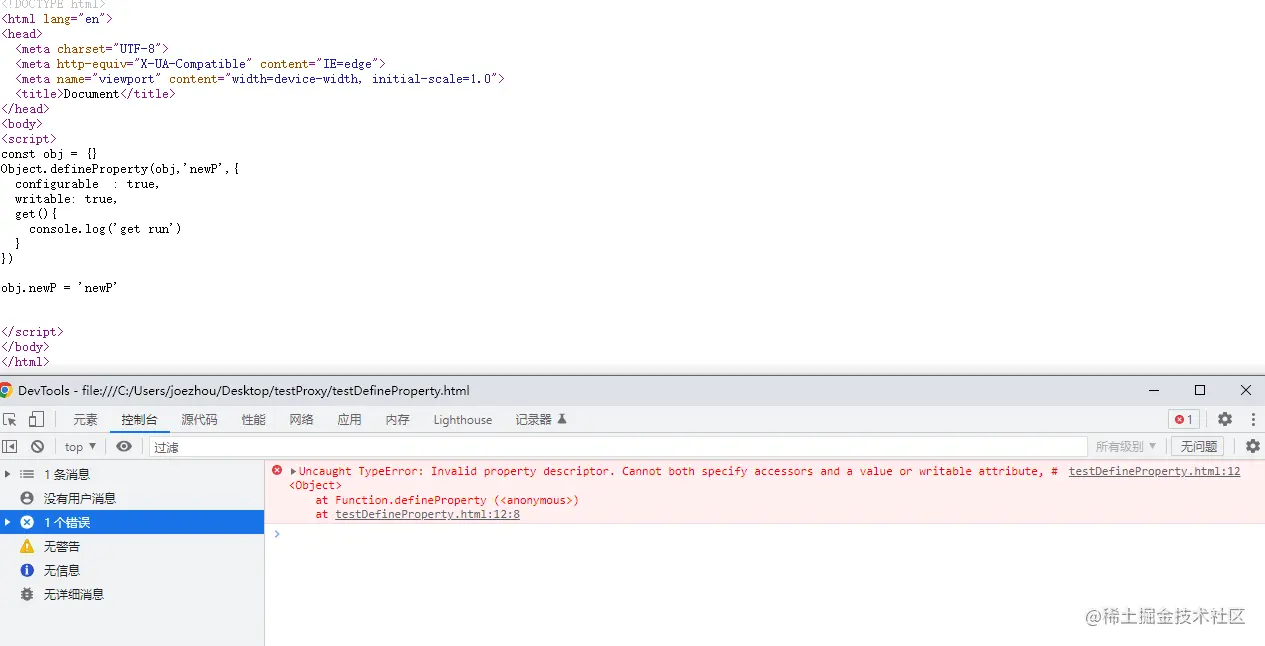Screen dimensions: 1265x646
Task: Select the 1 条消息 sidebar row
Action: 132,474
